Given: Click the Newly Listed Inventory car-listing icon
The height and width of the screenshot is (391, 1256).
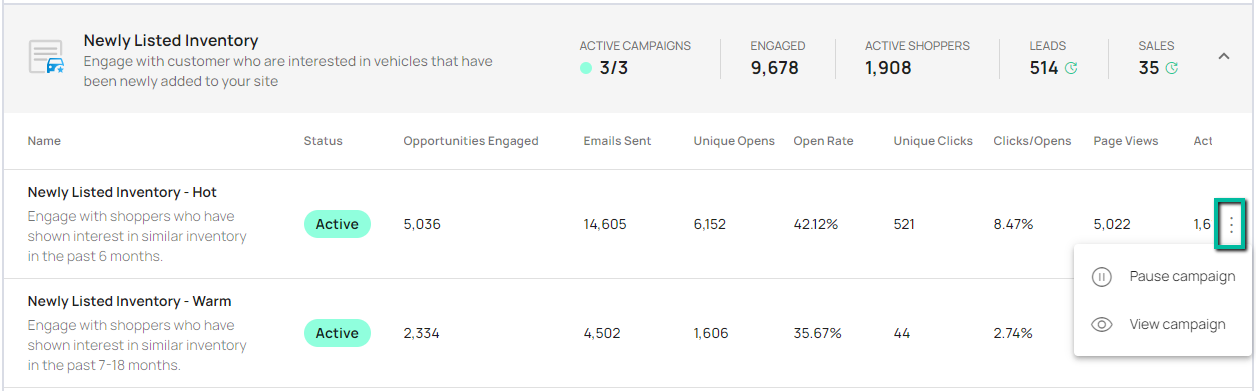Looking at the screenshot, I should point(46,57).
